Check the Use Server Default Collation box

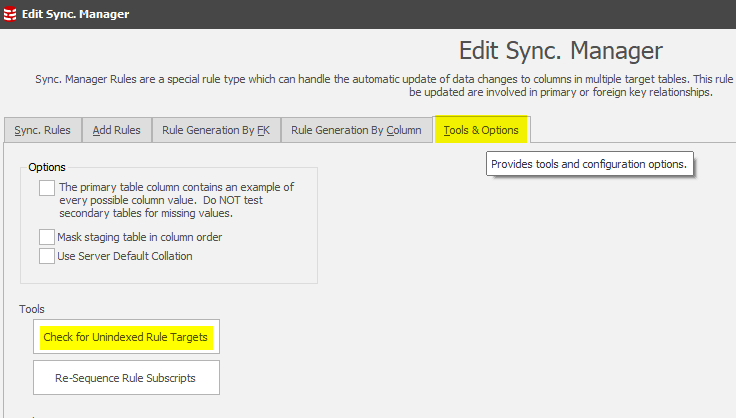pos(47,256)
